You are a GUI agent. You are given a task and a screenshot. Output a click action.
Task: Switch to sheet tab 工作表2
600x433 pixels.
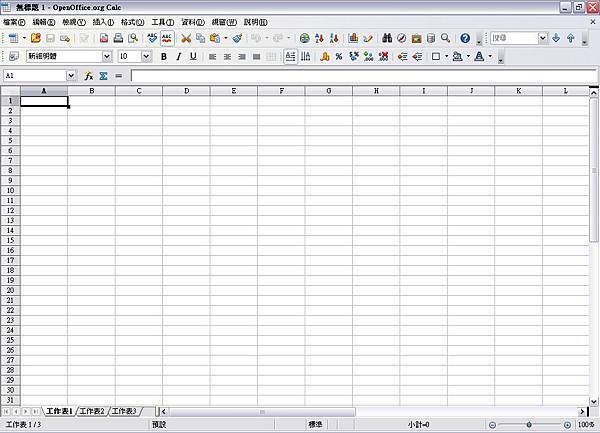coord(92,411)
